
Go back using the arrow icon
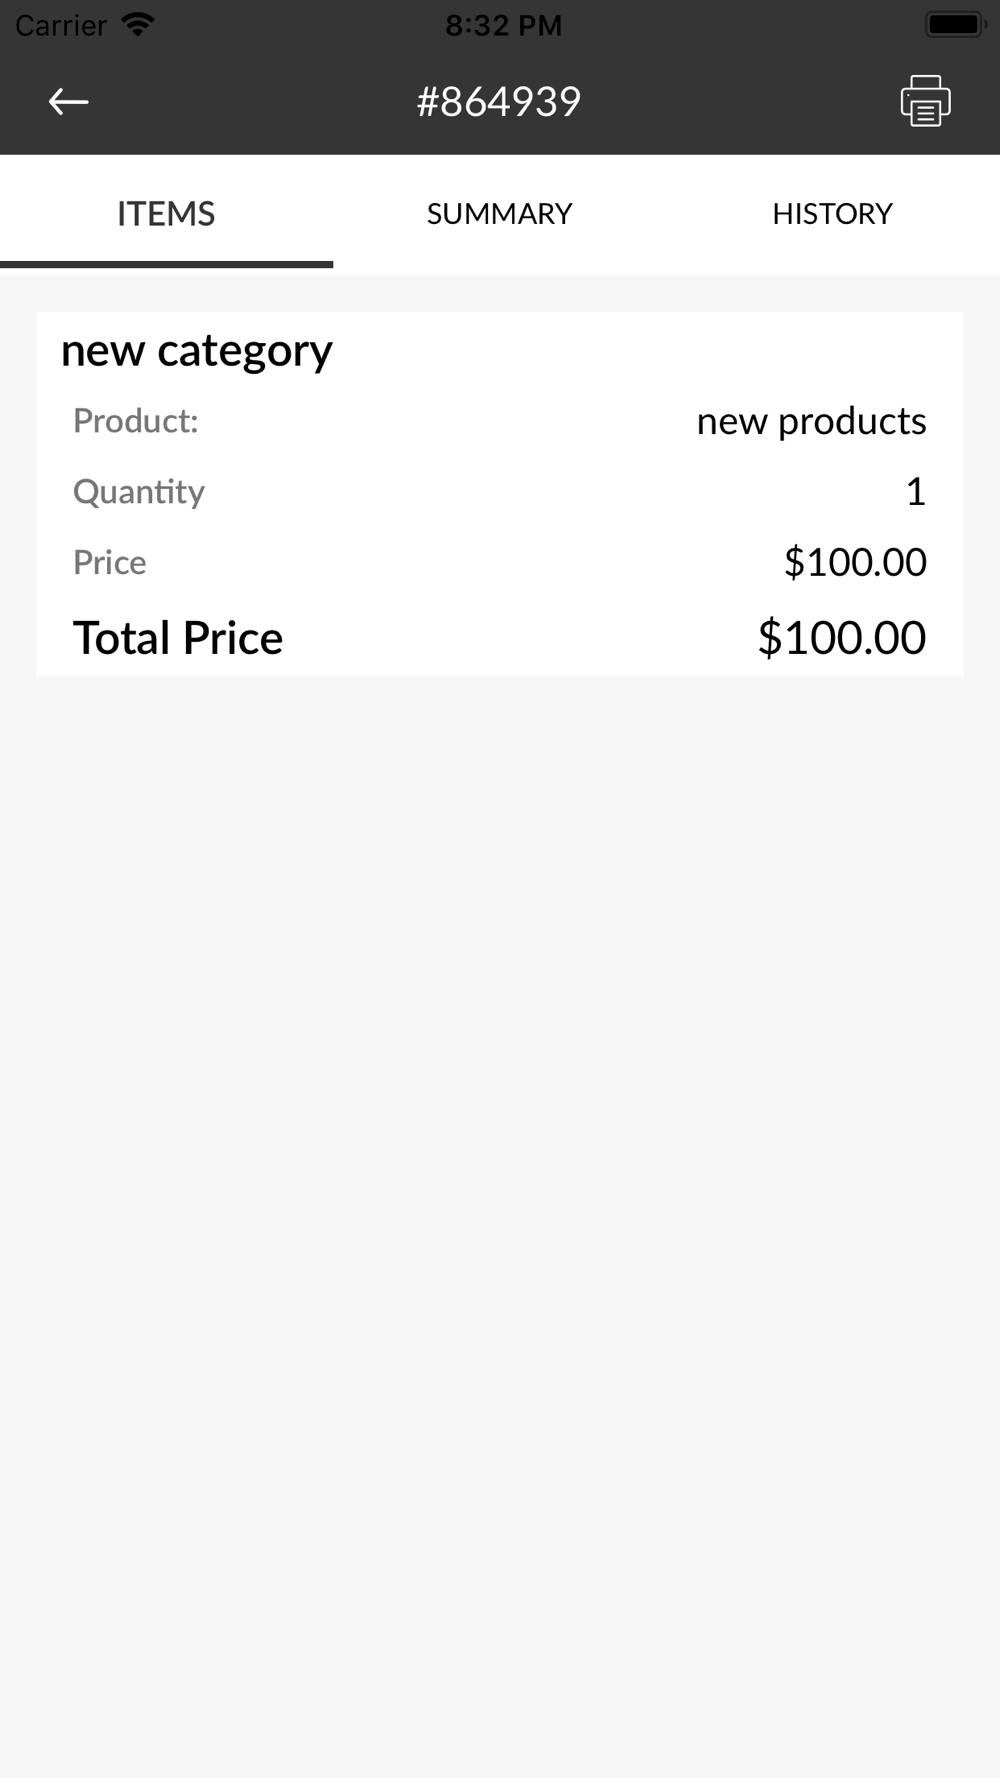pos(68,101)
